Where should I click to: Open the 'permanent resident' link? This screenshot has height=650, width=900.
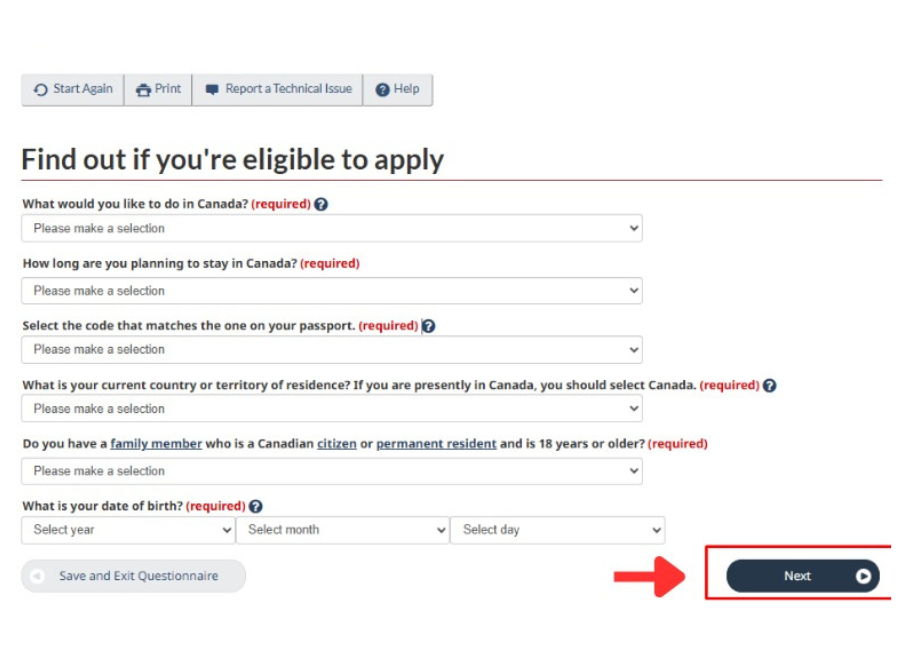click(x=436, y=444)
